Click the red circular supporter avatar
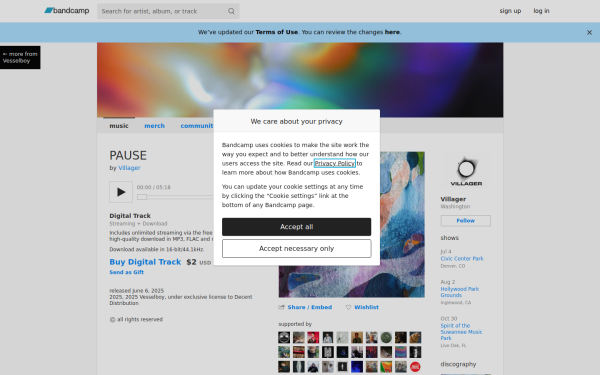600x375 pixels. pyautogui.click(x=415, y=367)
